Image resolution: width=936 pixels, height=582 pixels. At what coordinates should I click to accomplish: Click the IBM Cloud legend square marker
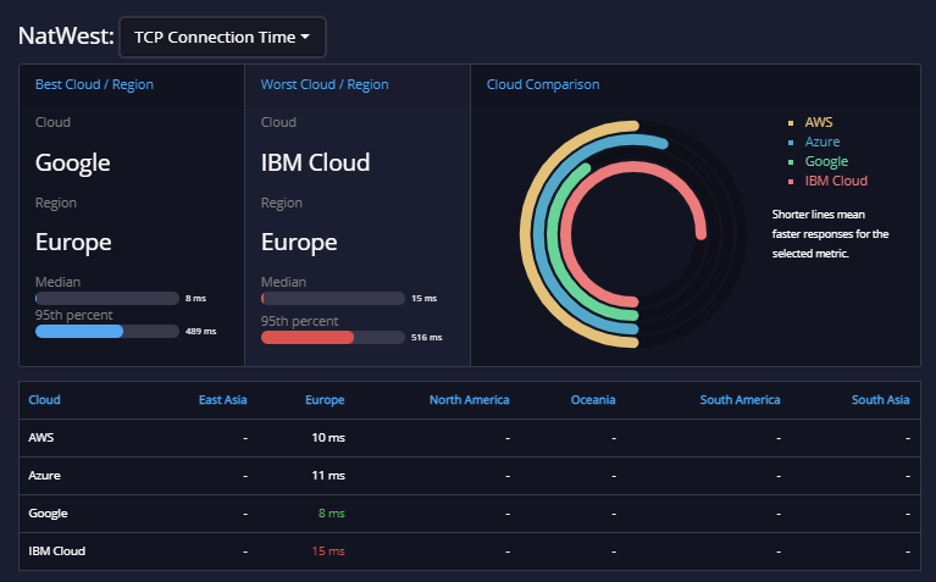tap(790, 181)
